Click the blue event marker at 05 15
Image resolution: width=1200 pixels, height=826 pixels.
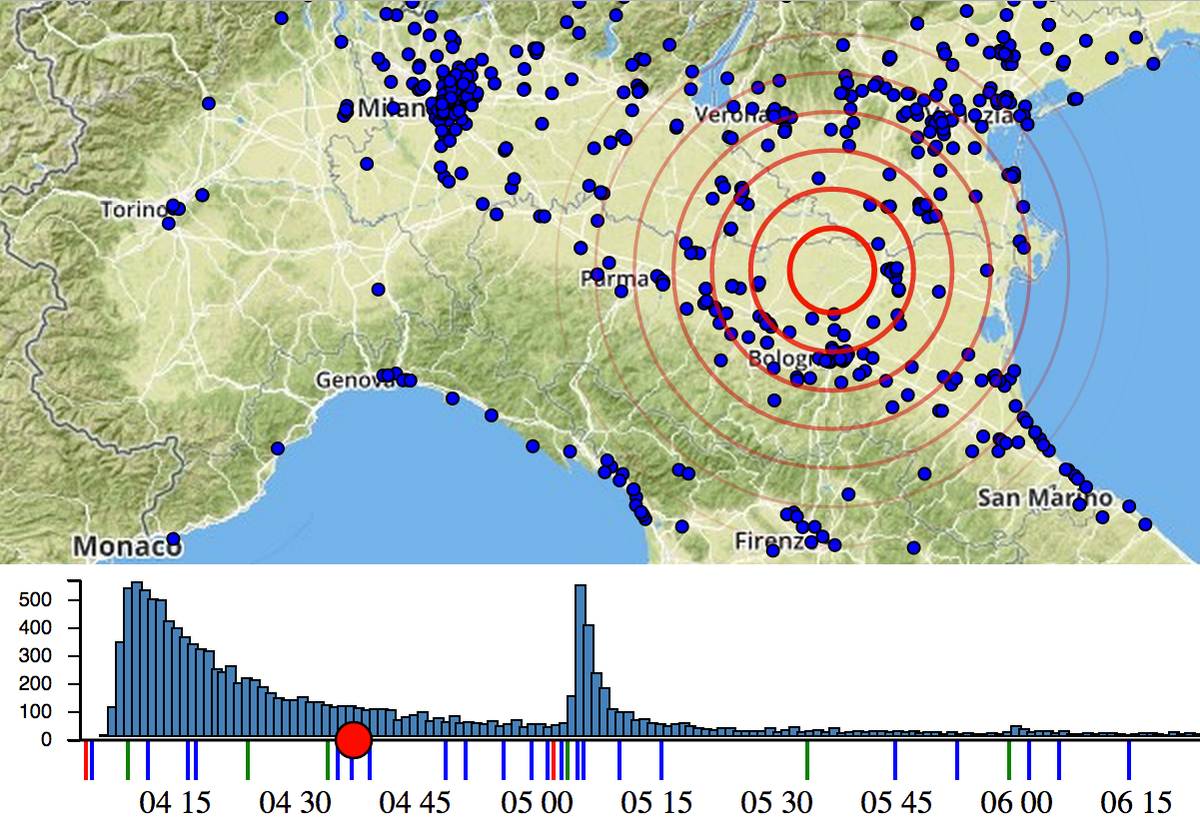(x=662, y=759)
